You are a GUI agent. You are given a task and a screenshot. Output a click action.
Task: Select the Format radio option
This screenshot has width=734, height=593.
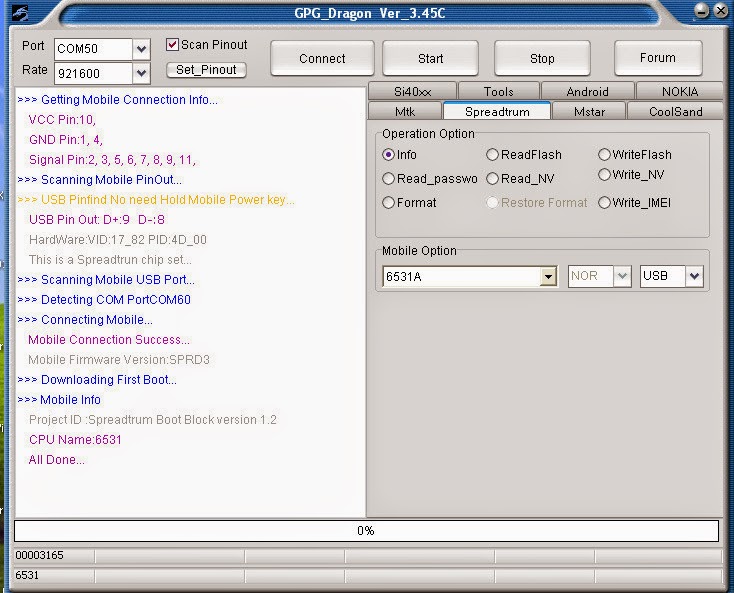(x=388, y=203)
